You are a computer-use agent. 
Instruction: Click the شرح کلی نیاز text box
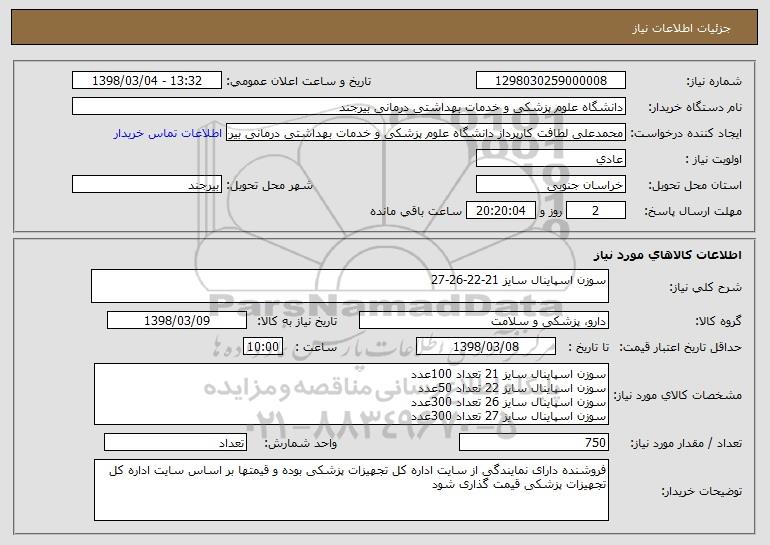(x=350, y=286)
